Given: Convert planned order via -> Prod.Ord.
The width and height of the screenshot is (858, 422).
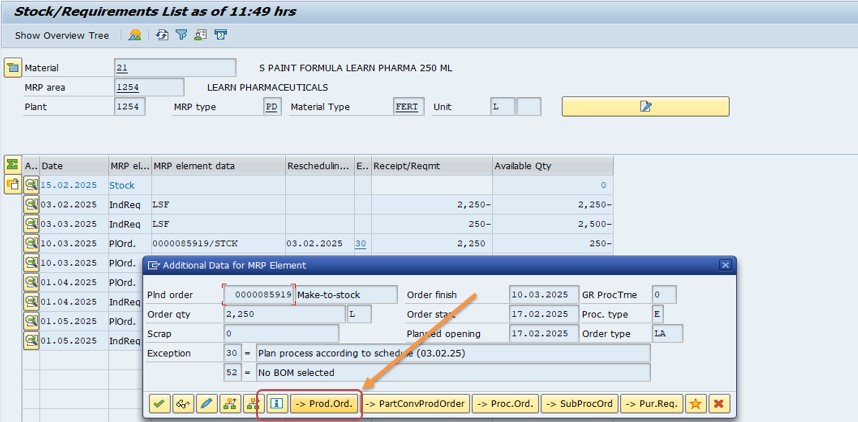Looking at the screenshot, I should pos(325,404).
